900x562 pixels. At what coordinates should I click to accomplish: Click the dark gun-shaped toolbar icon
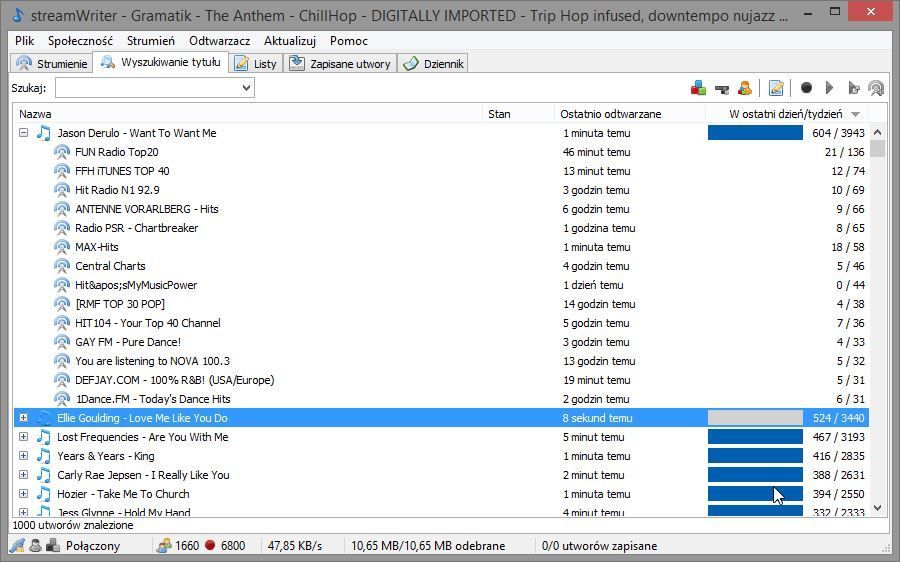(x=721, y=89)
